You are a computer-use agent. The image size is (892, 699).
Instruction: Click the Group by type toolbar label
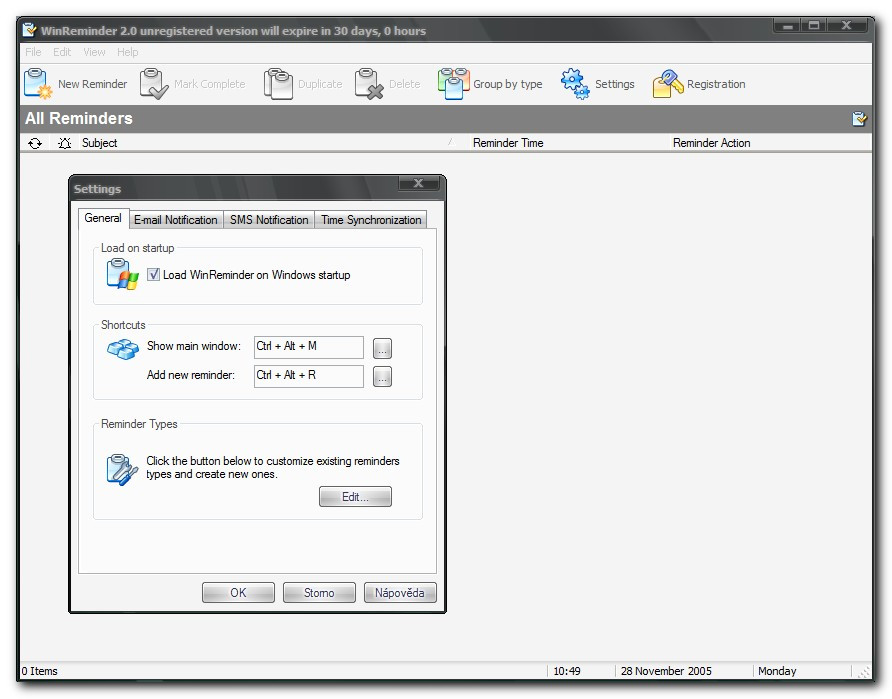tap(507, 84)
